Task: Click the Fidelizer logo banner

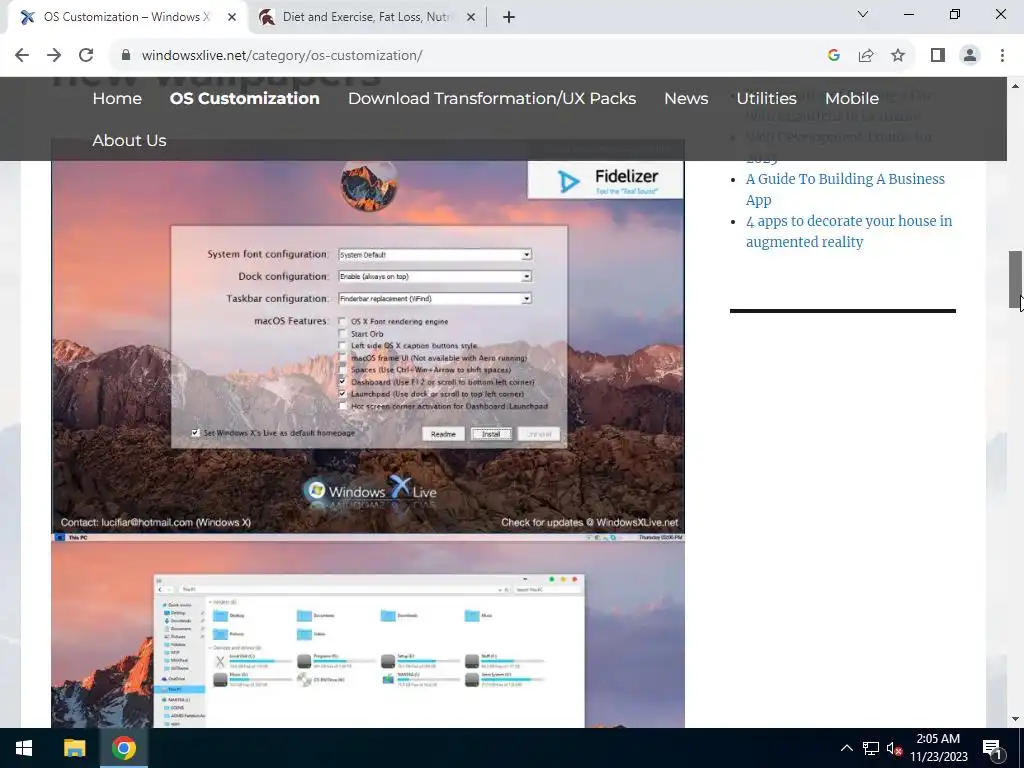Action: coord(605,181)
